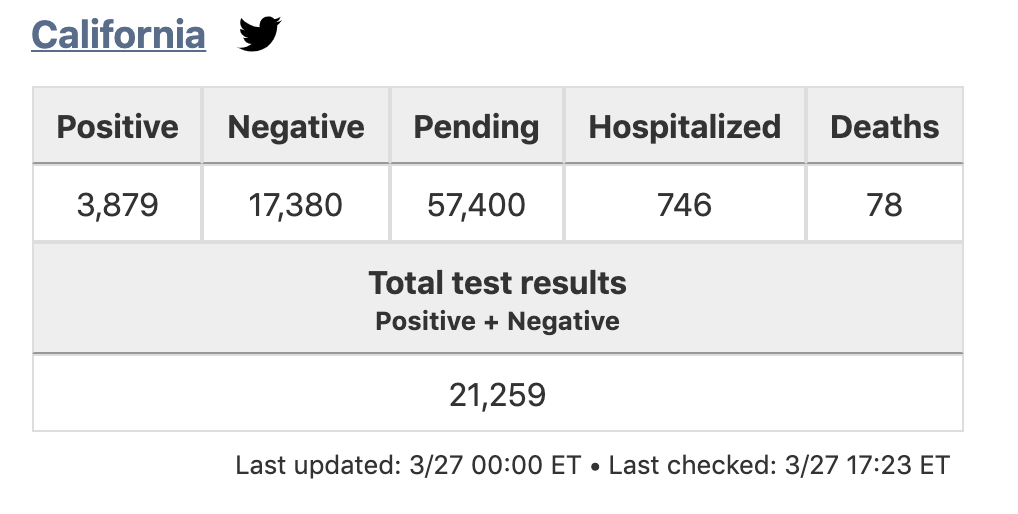Open the California state link

pos(118,34)
